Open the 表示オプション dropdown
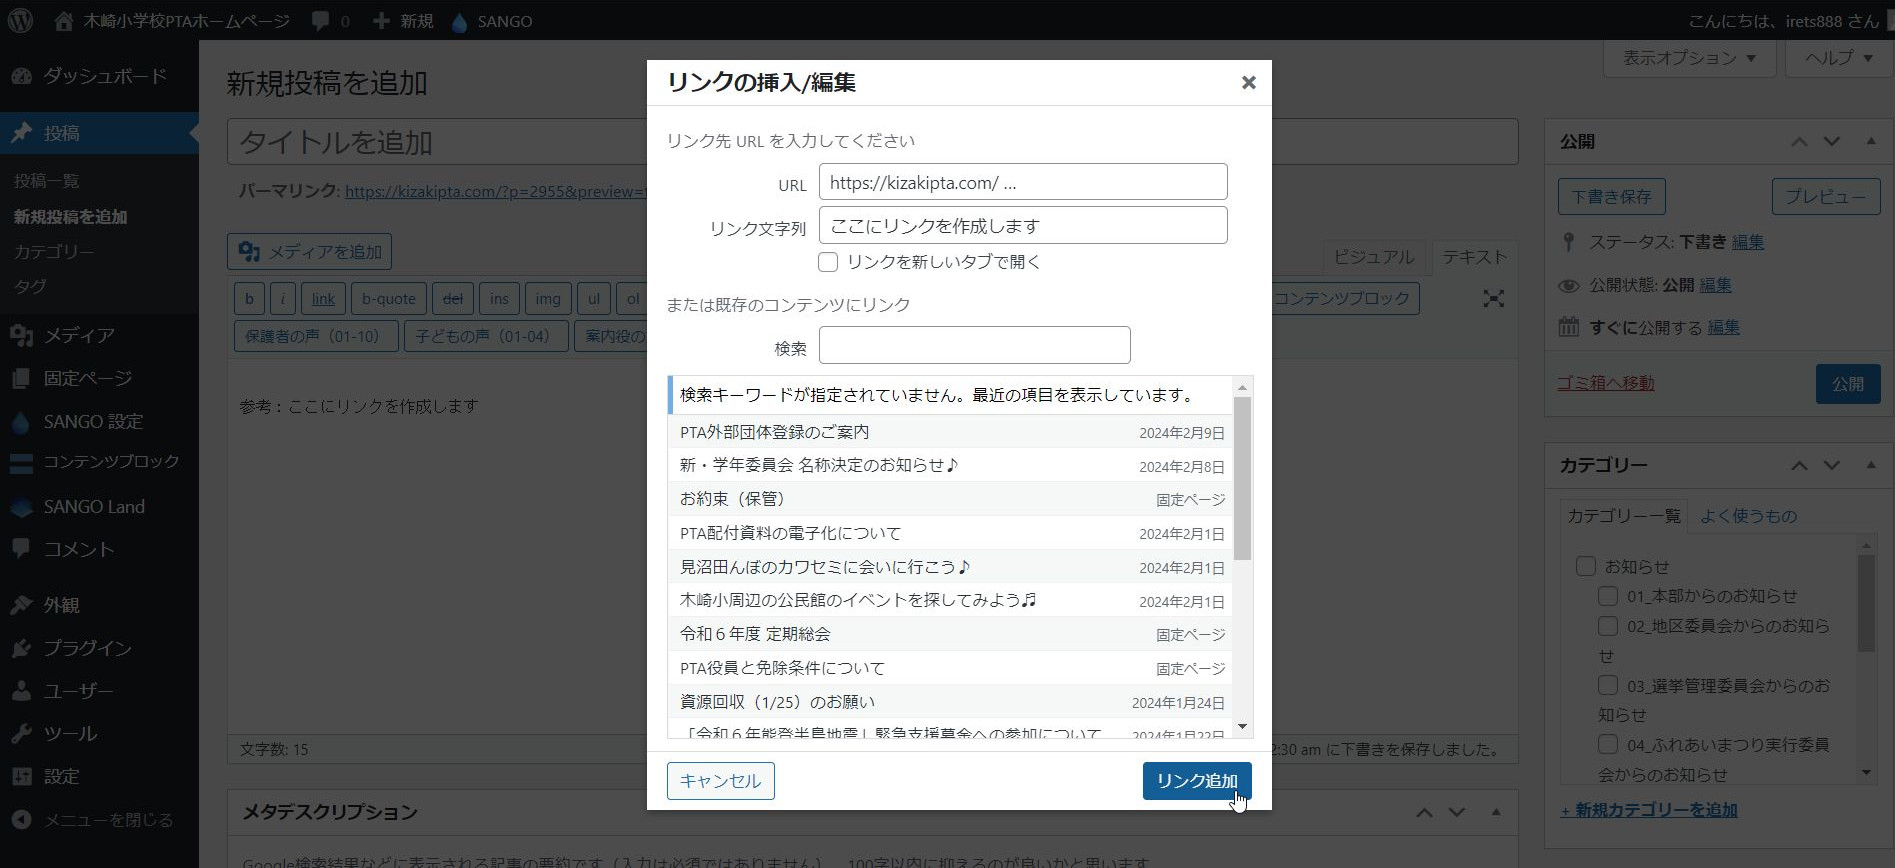 pos(1689,58)
